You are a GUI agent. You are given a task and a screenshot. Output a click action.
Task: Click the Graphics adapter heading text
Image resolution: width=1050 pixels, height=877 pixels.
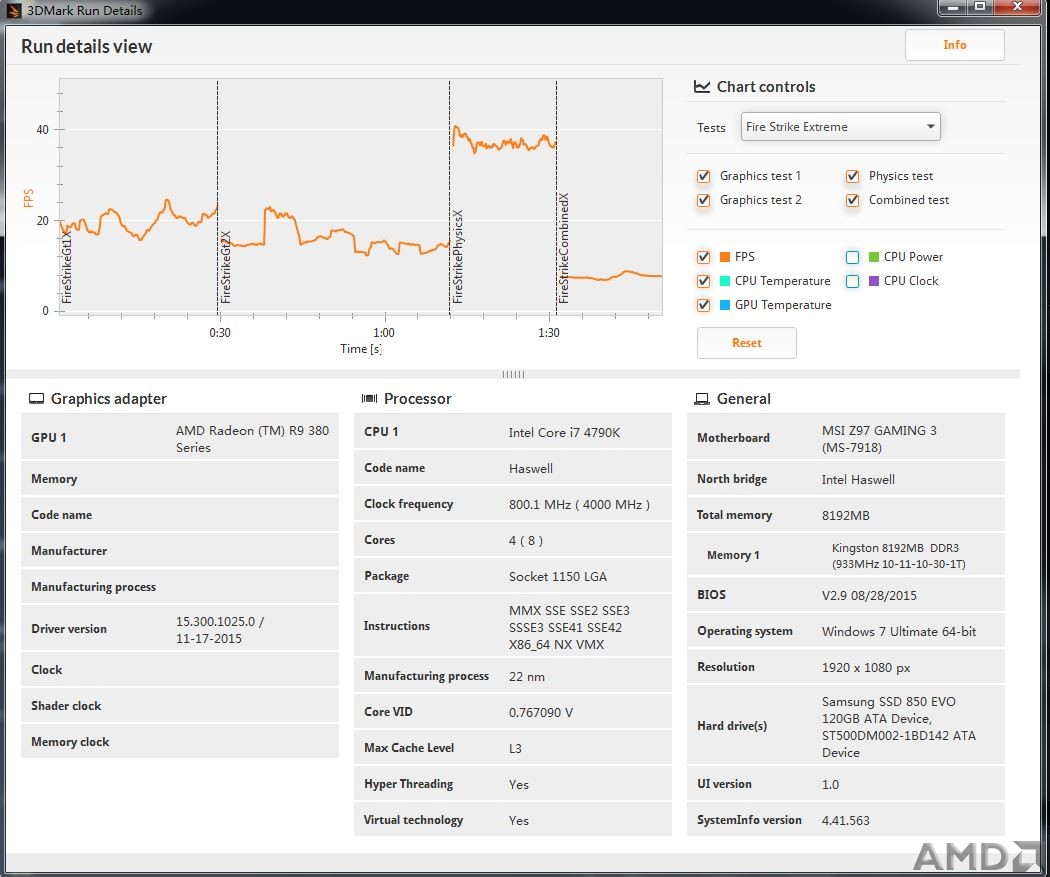click(108, 399)
